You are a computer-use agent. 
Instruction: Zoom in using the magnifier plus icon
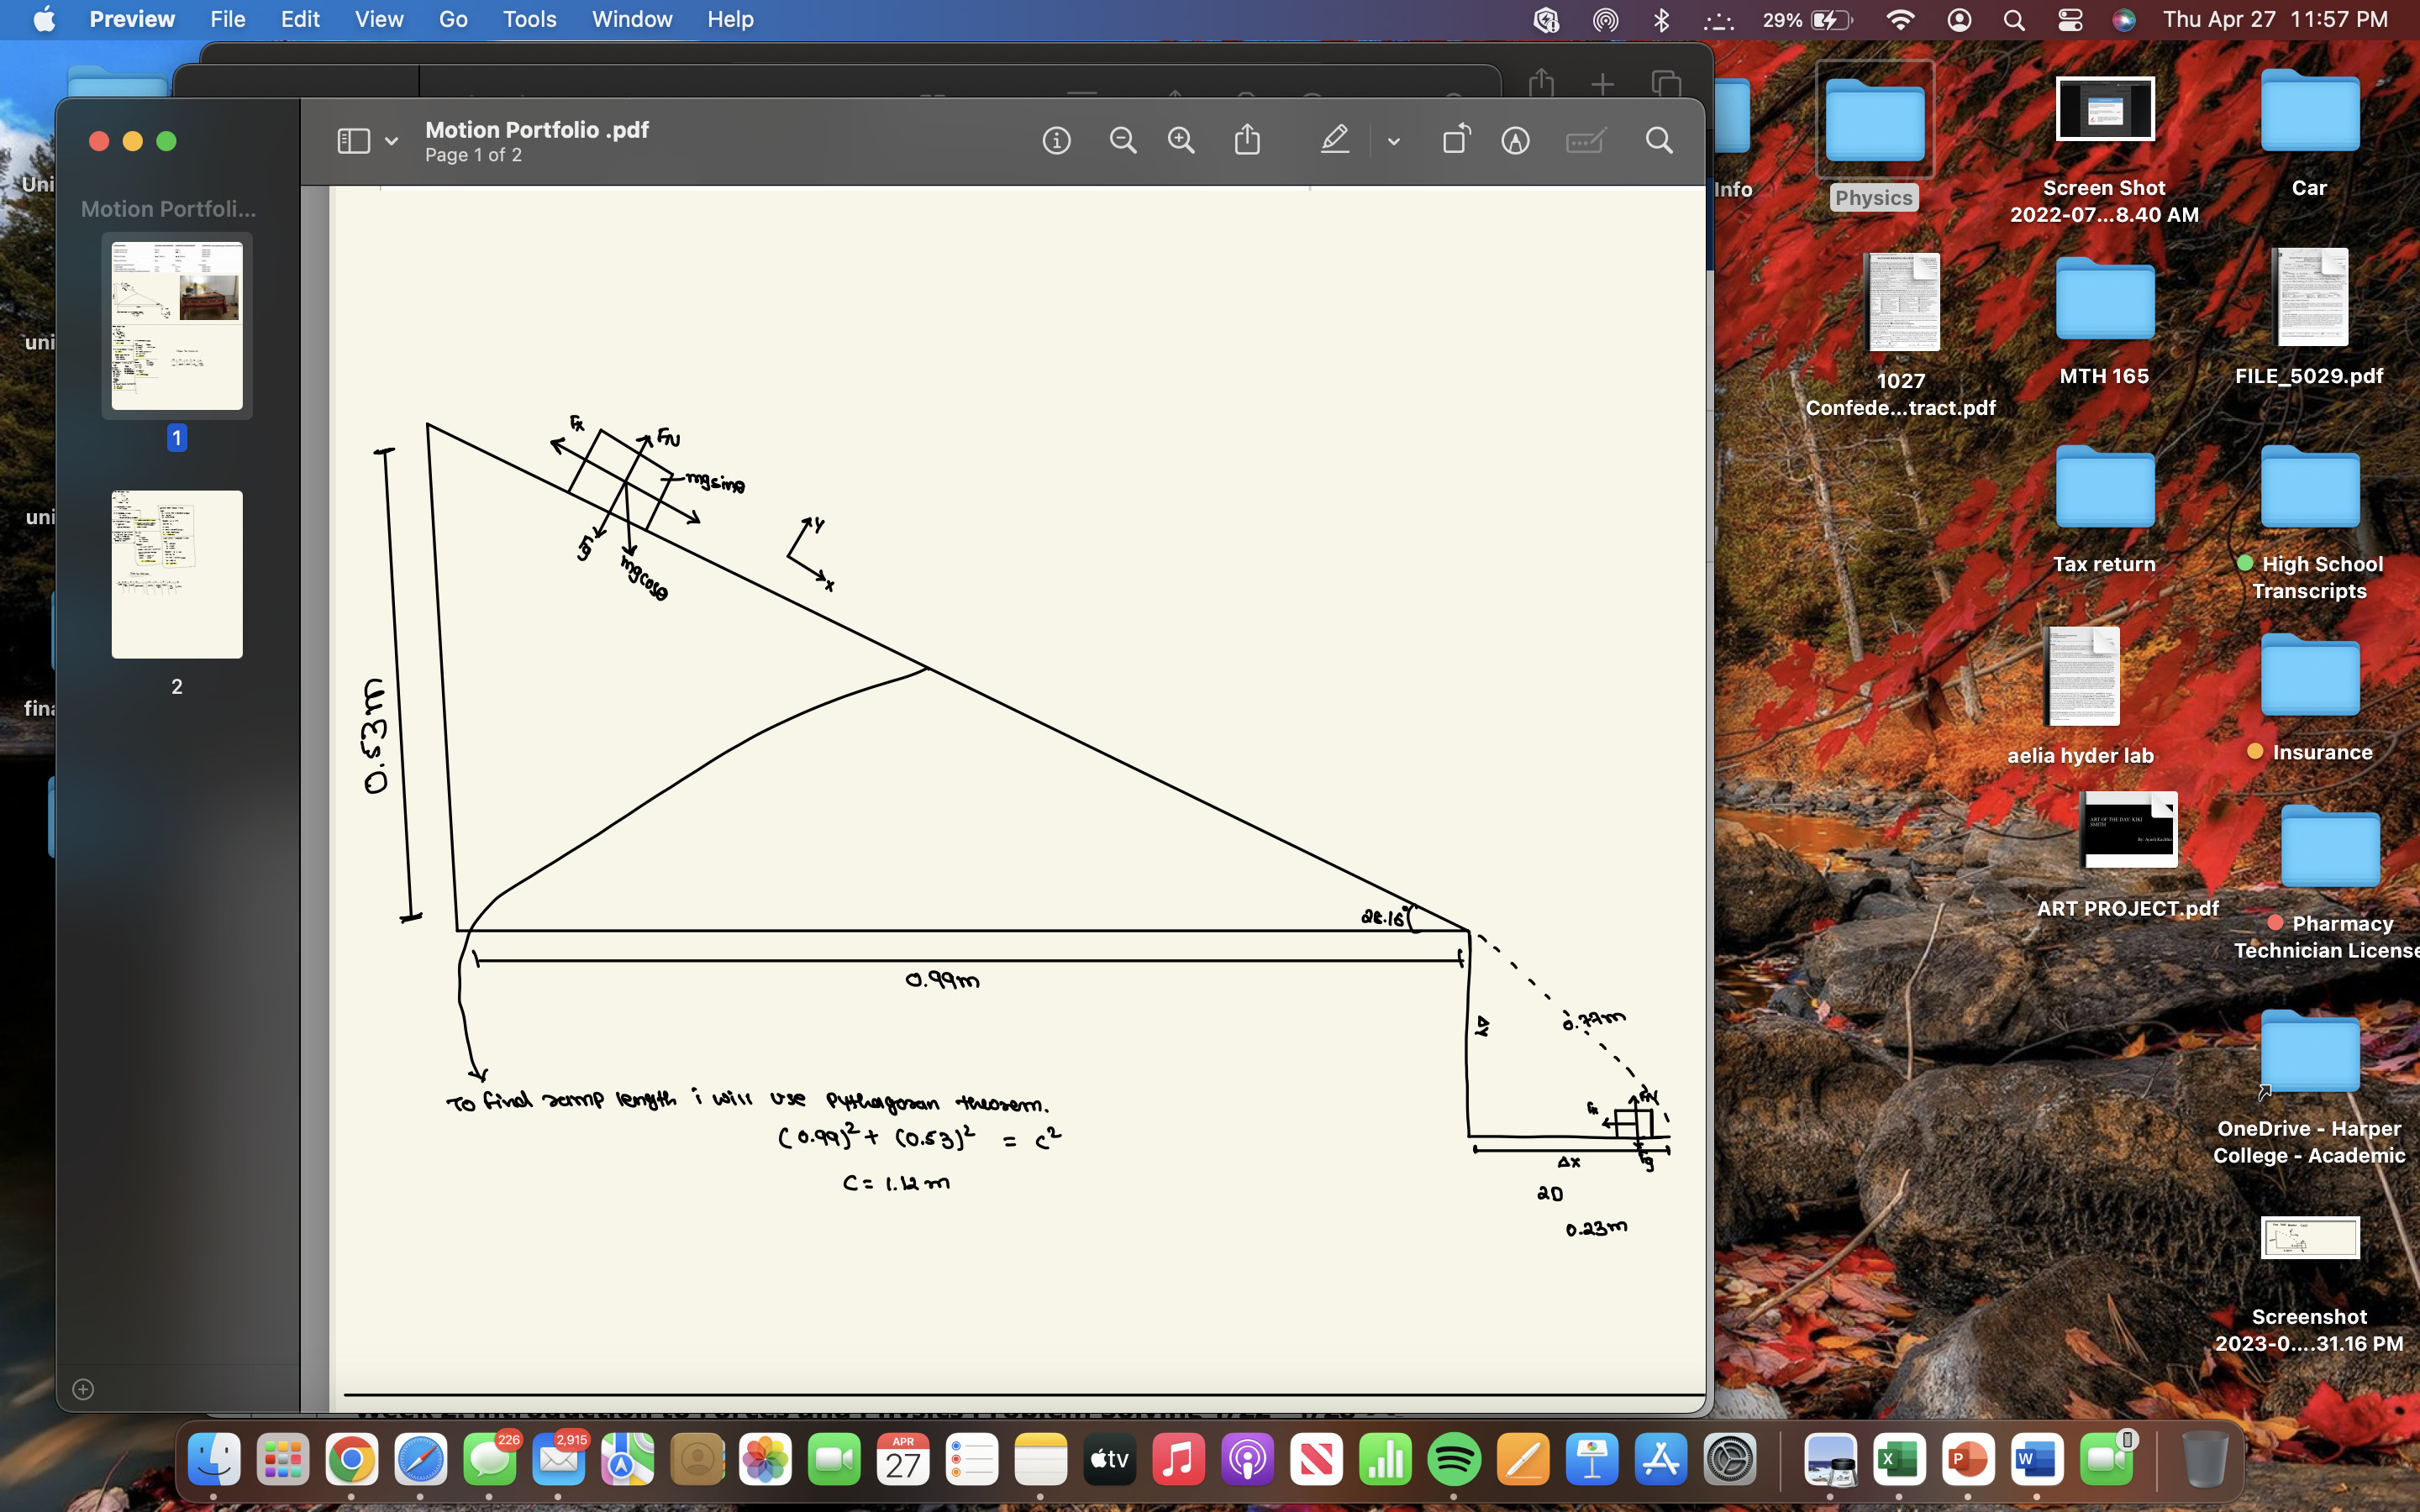tap(1181, 141)
